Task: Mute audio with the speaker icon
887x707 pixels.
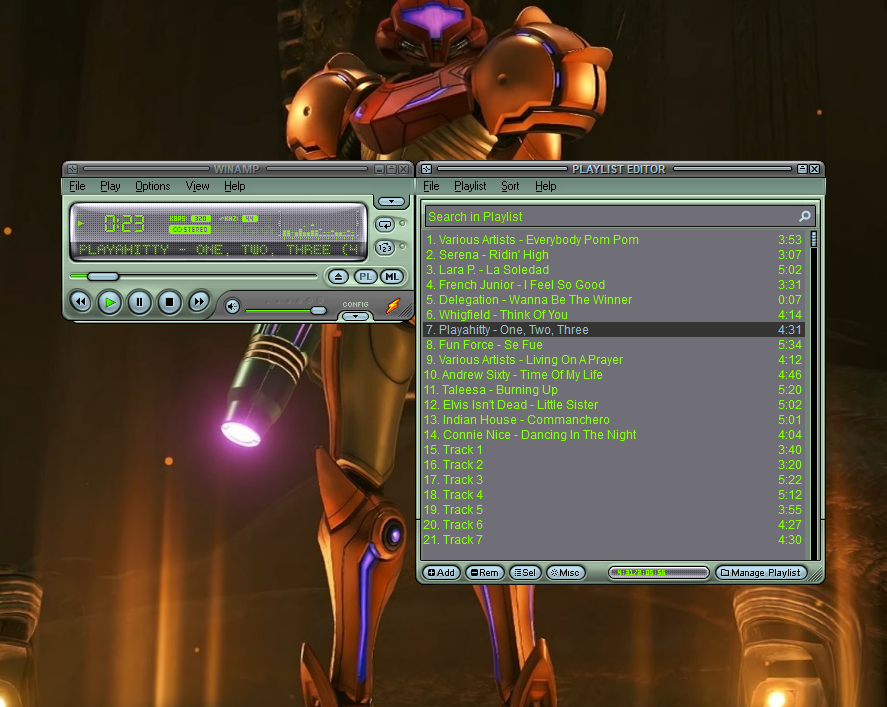Action: 232,307
